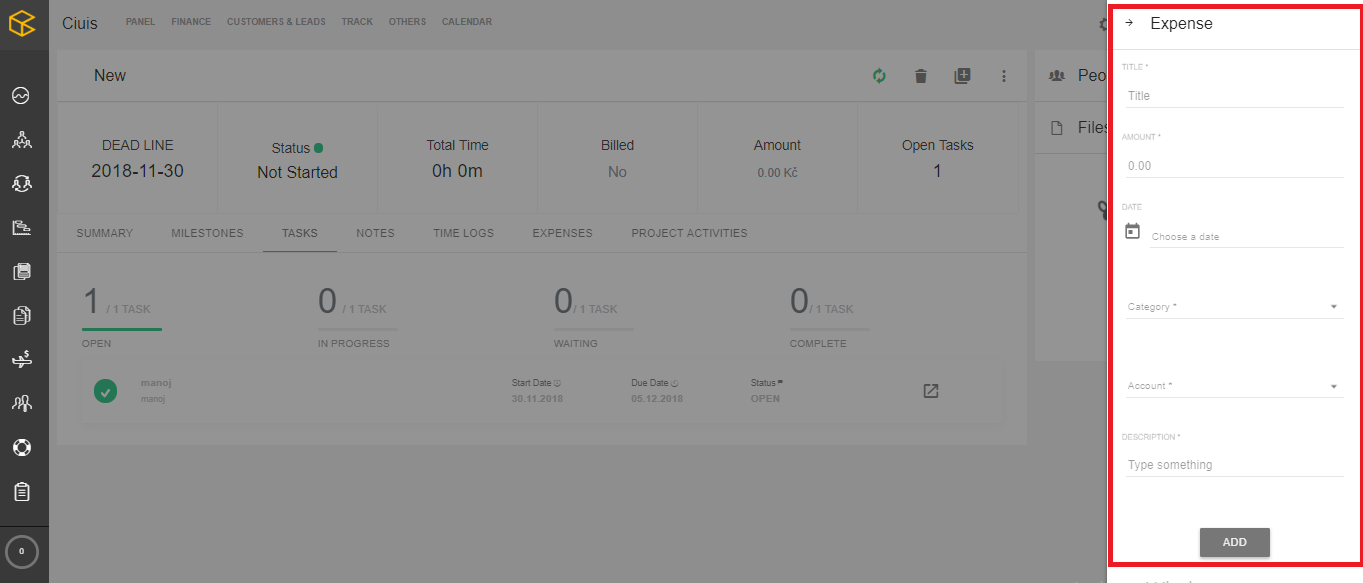Expand the Category dropdown
The image size is (1363, 583).
(1234, 307)
